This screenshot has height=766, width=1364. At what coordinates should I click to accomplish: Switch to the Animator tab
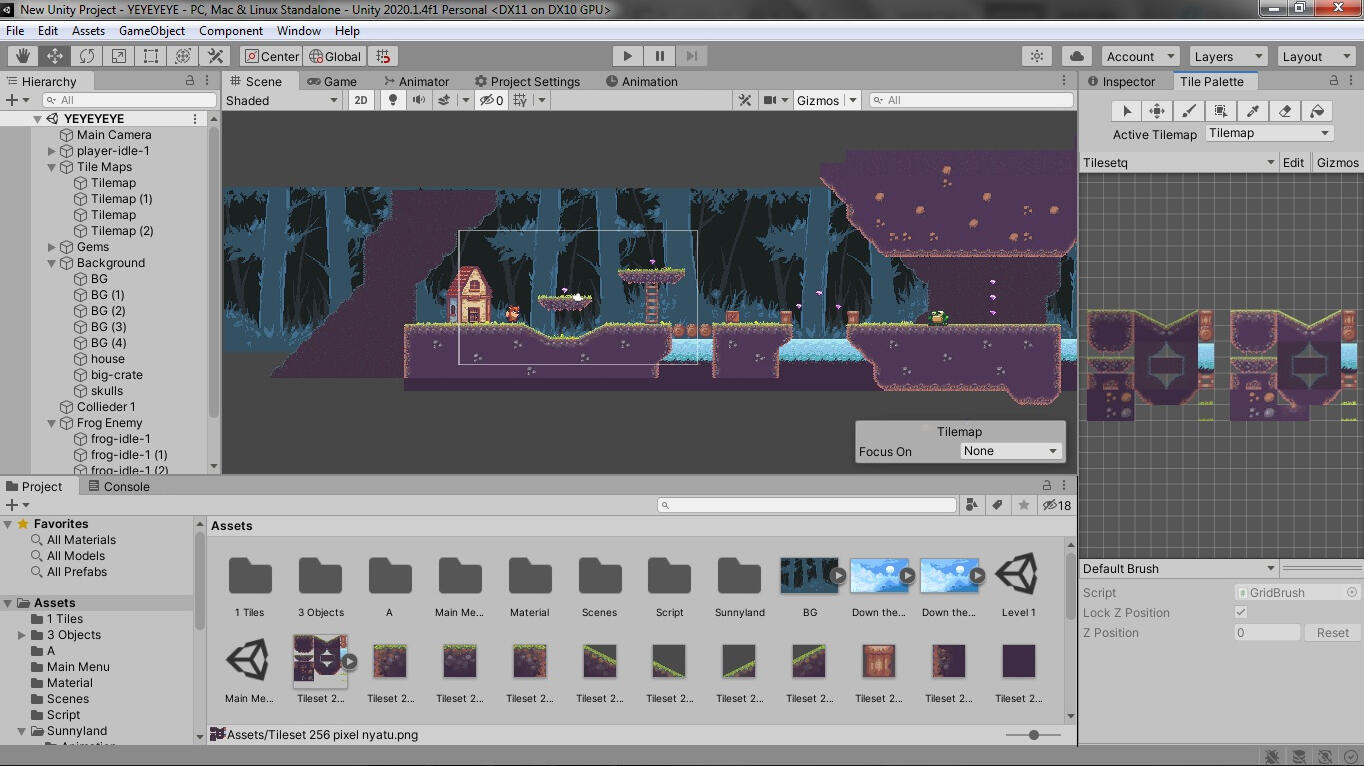[415, 81]
